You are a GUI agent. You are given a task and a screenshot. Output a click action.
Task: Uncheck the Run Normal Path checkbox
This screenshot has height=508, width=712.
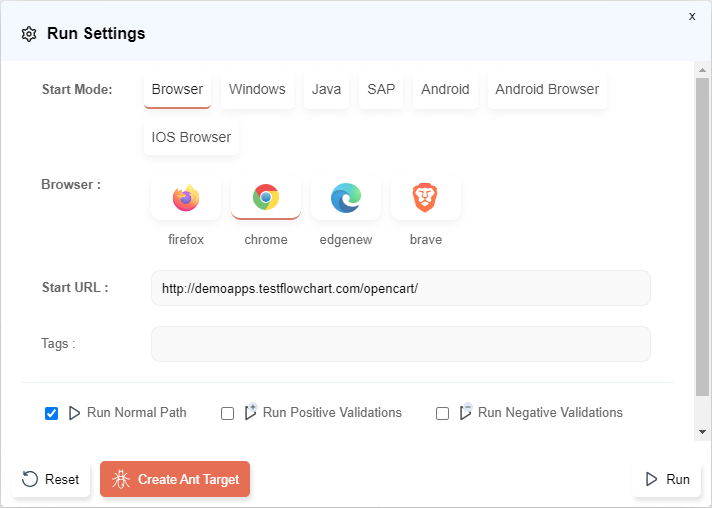52,413
